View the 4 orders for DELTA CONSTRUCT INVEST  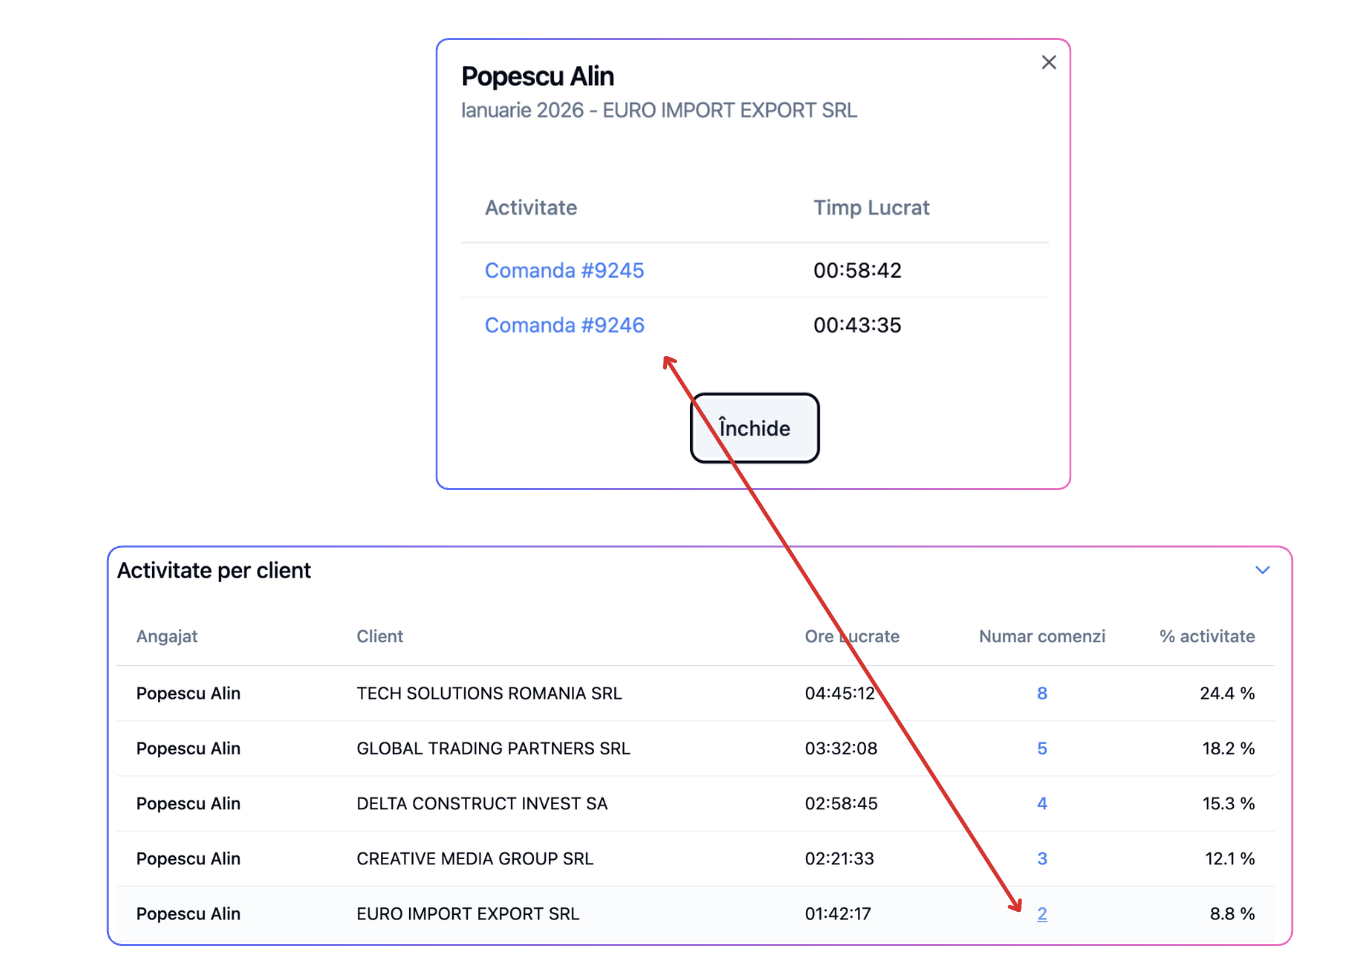point(1042,803)
